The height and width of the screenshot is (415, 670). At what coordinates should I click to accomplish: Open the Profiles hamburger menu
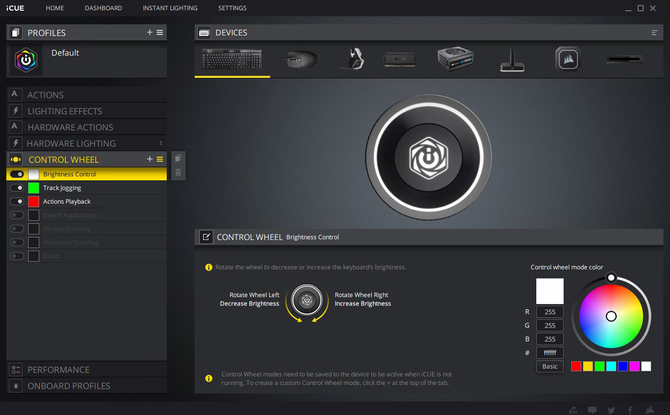click(160, 32)
